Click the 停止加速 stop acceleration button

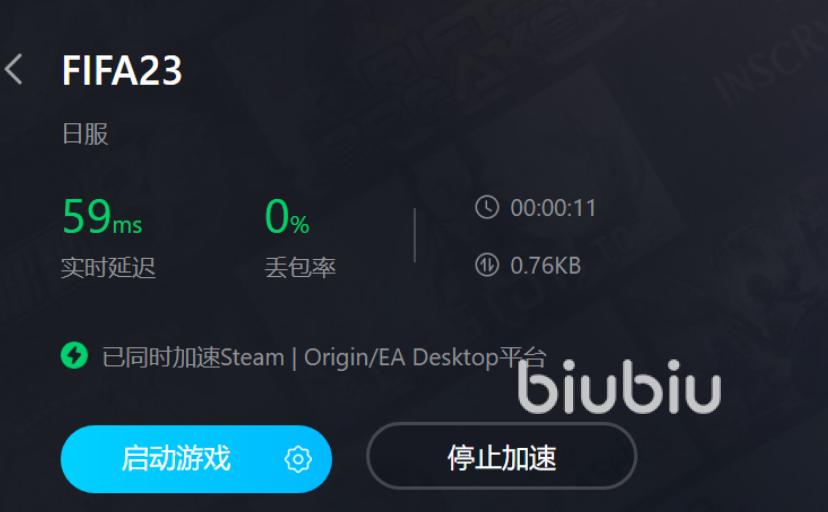[x=502, y=457]
